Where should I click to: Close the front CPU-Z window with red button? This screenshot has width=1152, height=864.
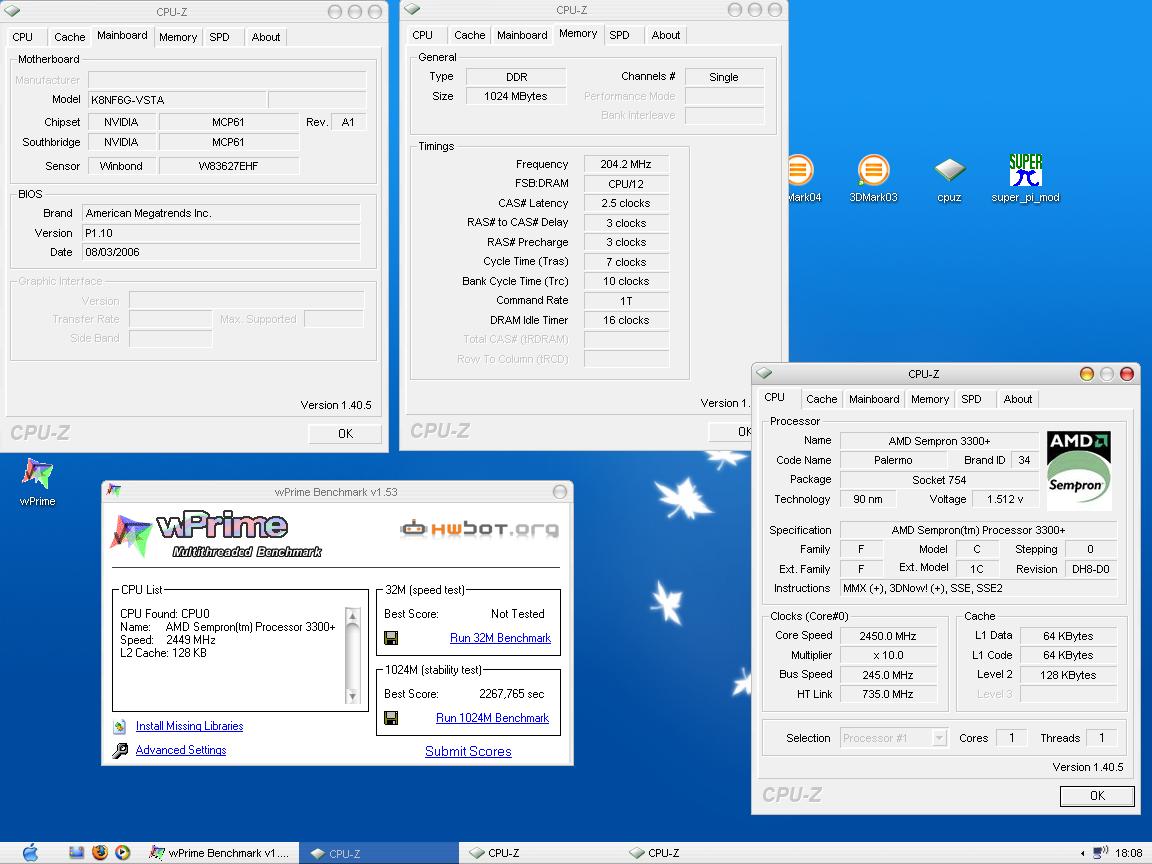click(x=1127, y=373)
